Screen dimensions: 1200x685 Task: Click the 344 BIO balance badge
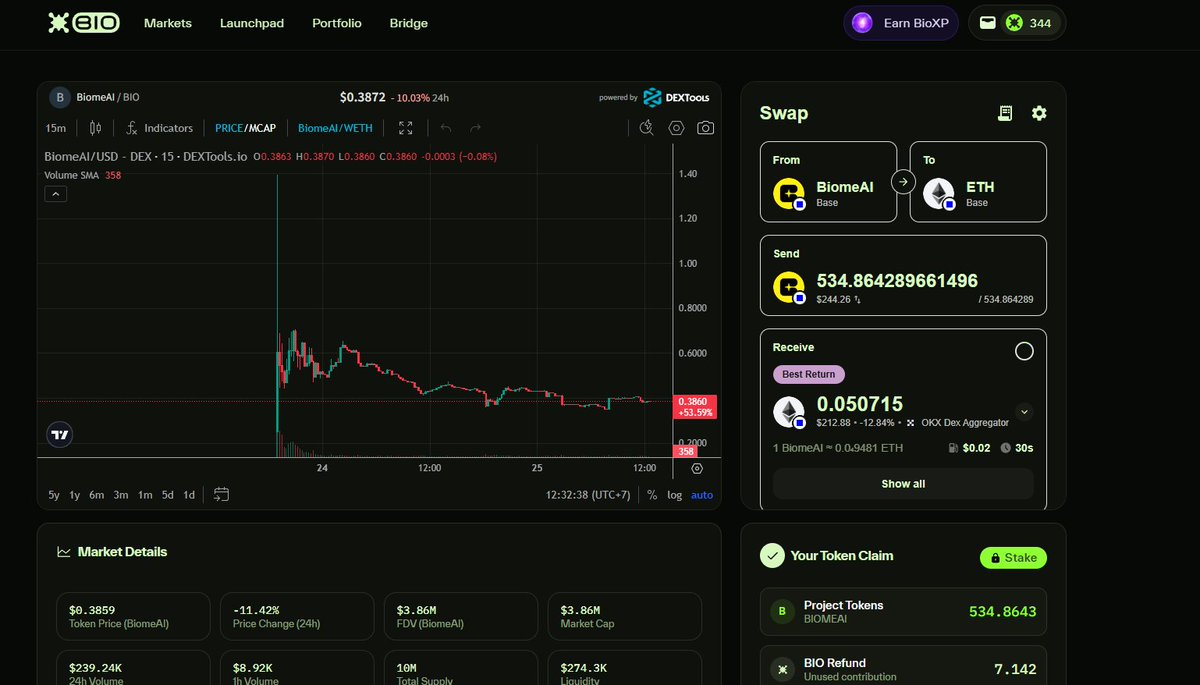click(1031, 23)
